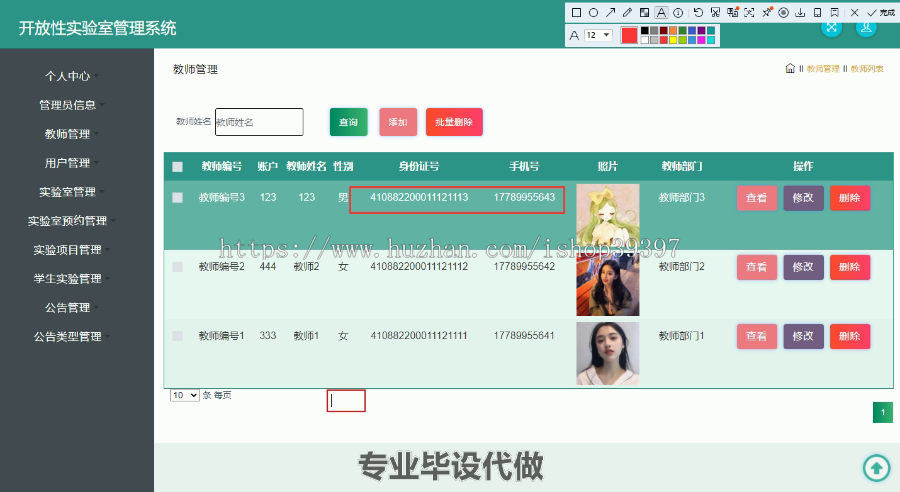
Task: Expand the 用户管理 sidebar menu
Action: [72, 162]
